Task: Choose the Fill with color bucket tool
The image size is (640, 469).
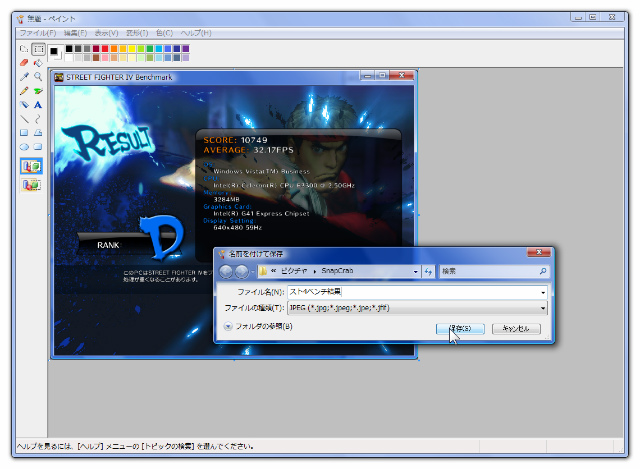Action: pyautogui.click(x=38, y=63)
